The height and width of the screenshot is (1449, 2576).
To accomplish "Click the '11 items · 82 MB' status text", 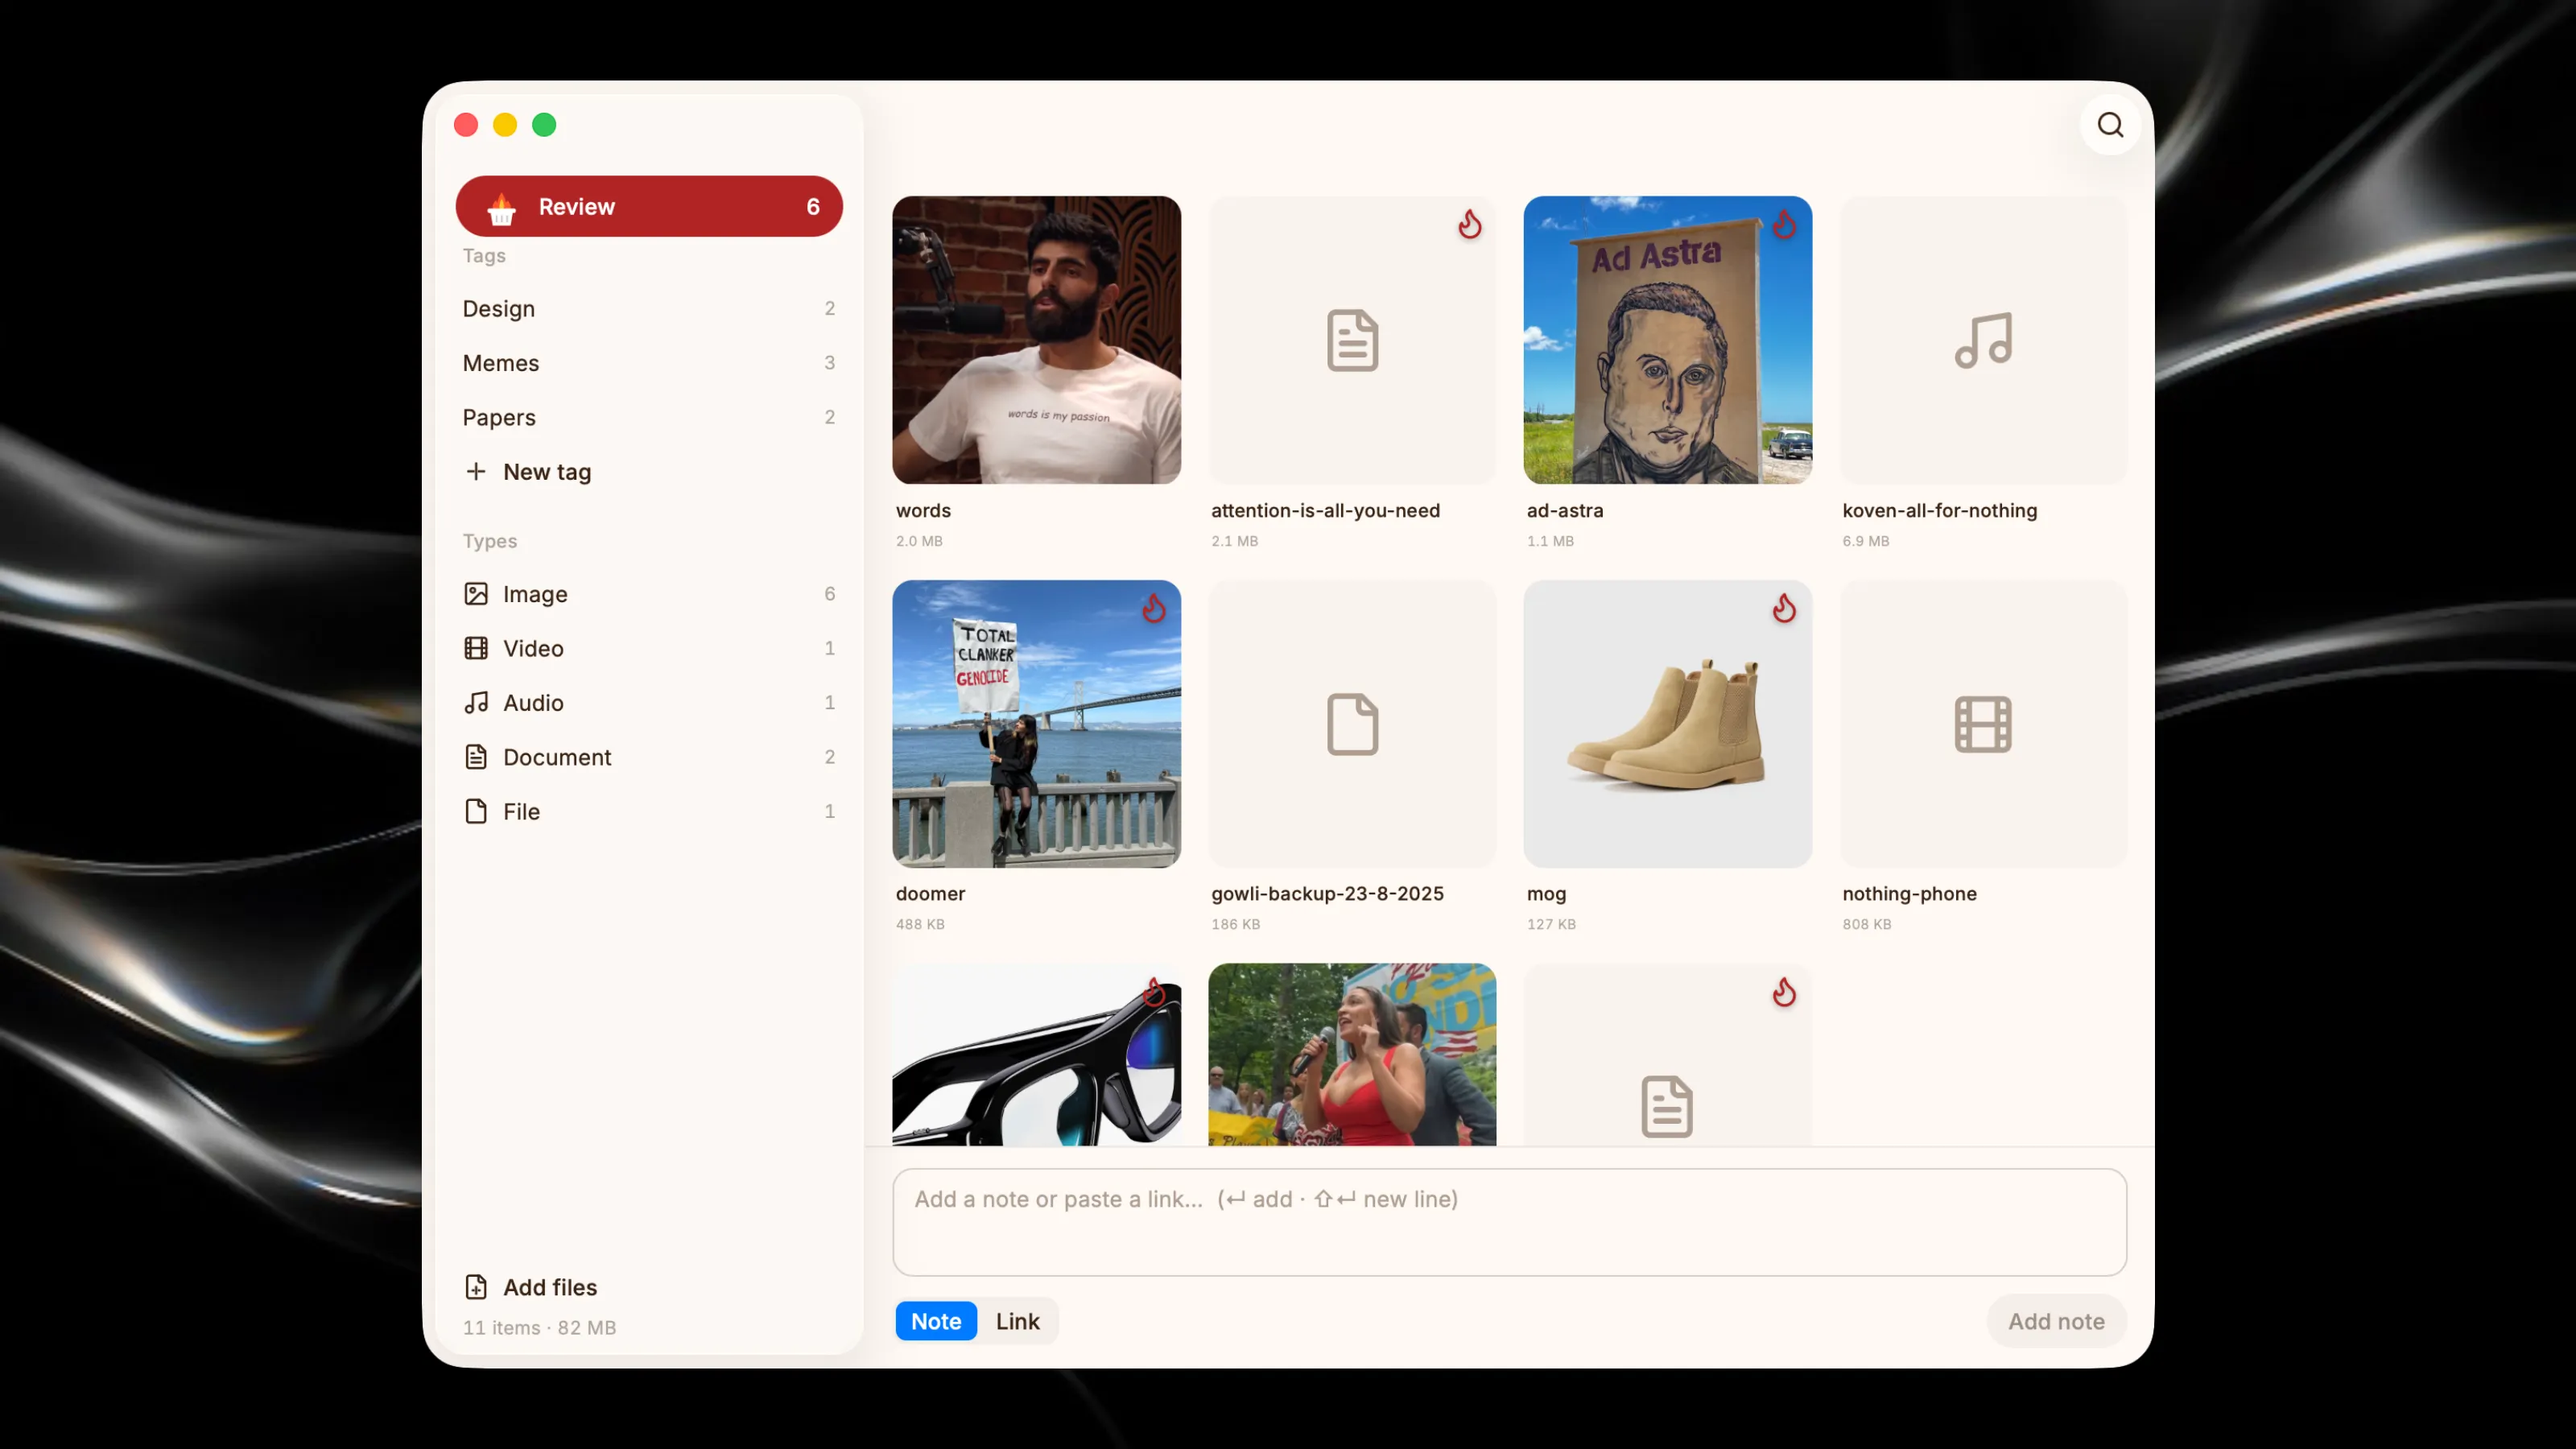I will tap(539, 1328).
